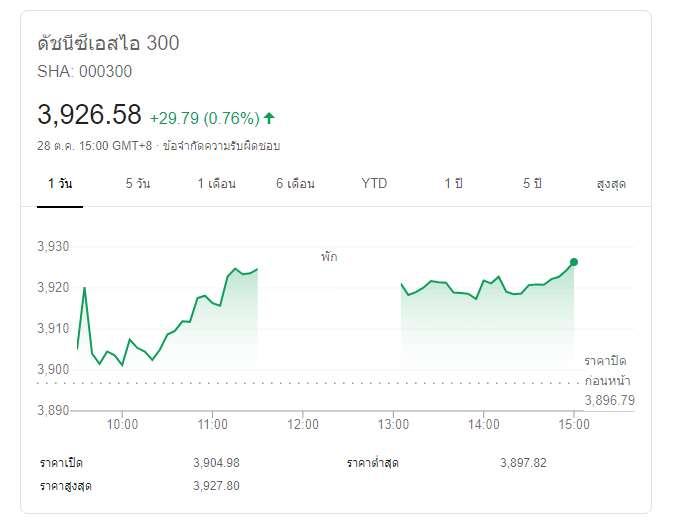The height and width of the screenshot is (529, 680).
Task: Click the พัก break label on chart
Action: 329,257
